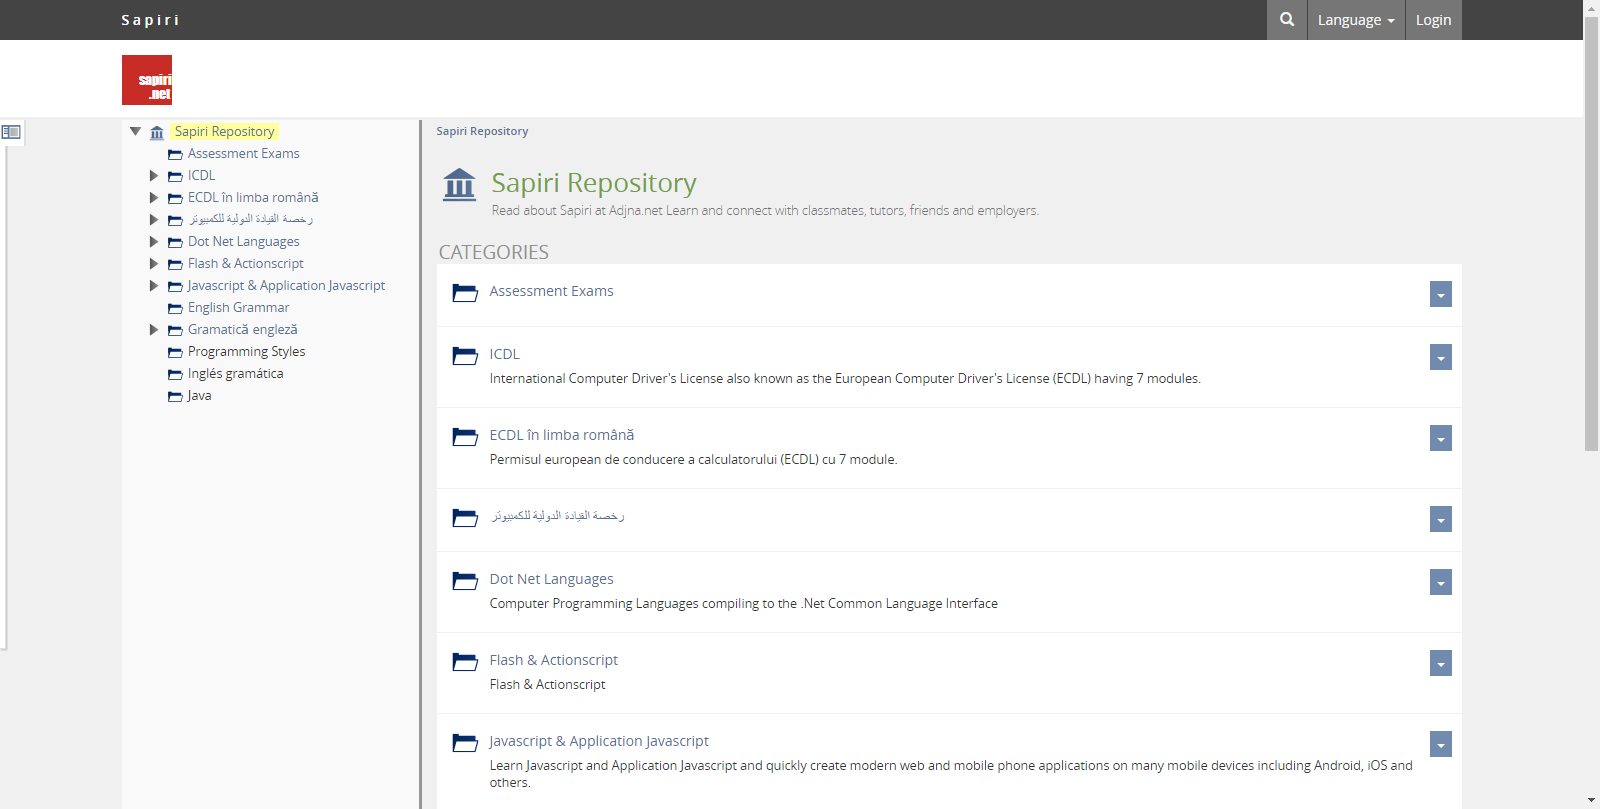Click folder icon of Assessment Exams in tree
This screenshot has width=1600, height=809.
(x=175, y=154)
